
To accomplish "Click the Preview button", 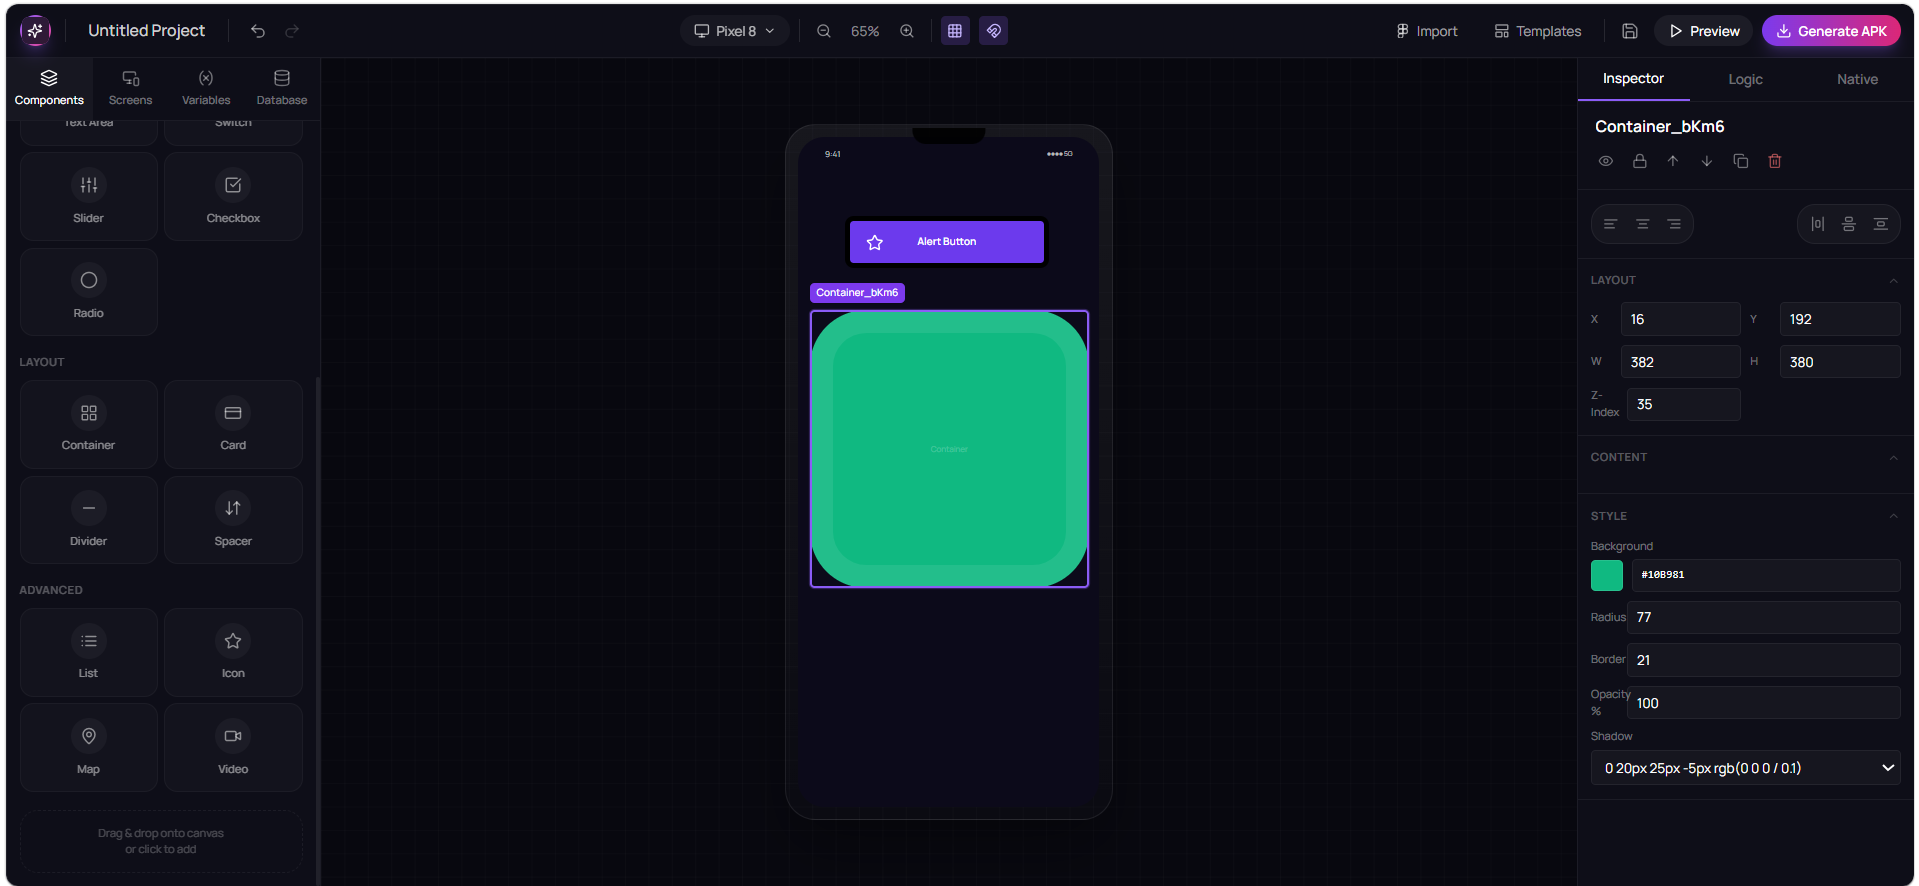I will (x=1704, y=31).
